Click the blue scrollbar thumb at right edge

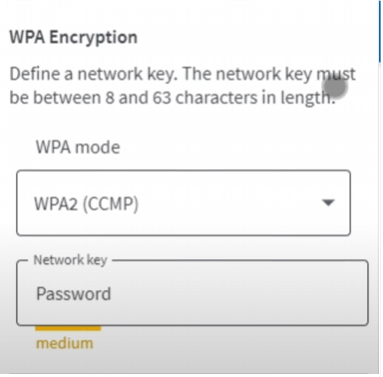380,31
